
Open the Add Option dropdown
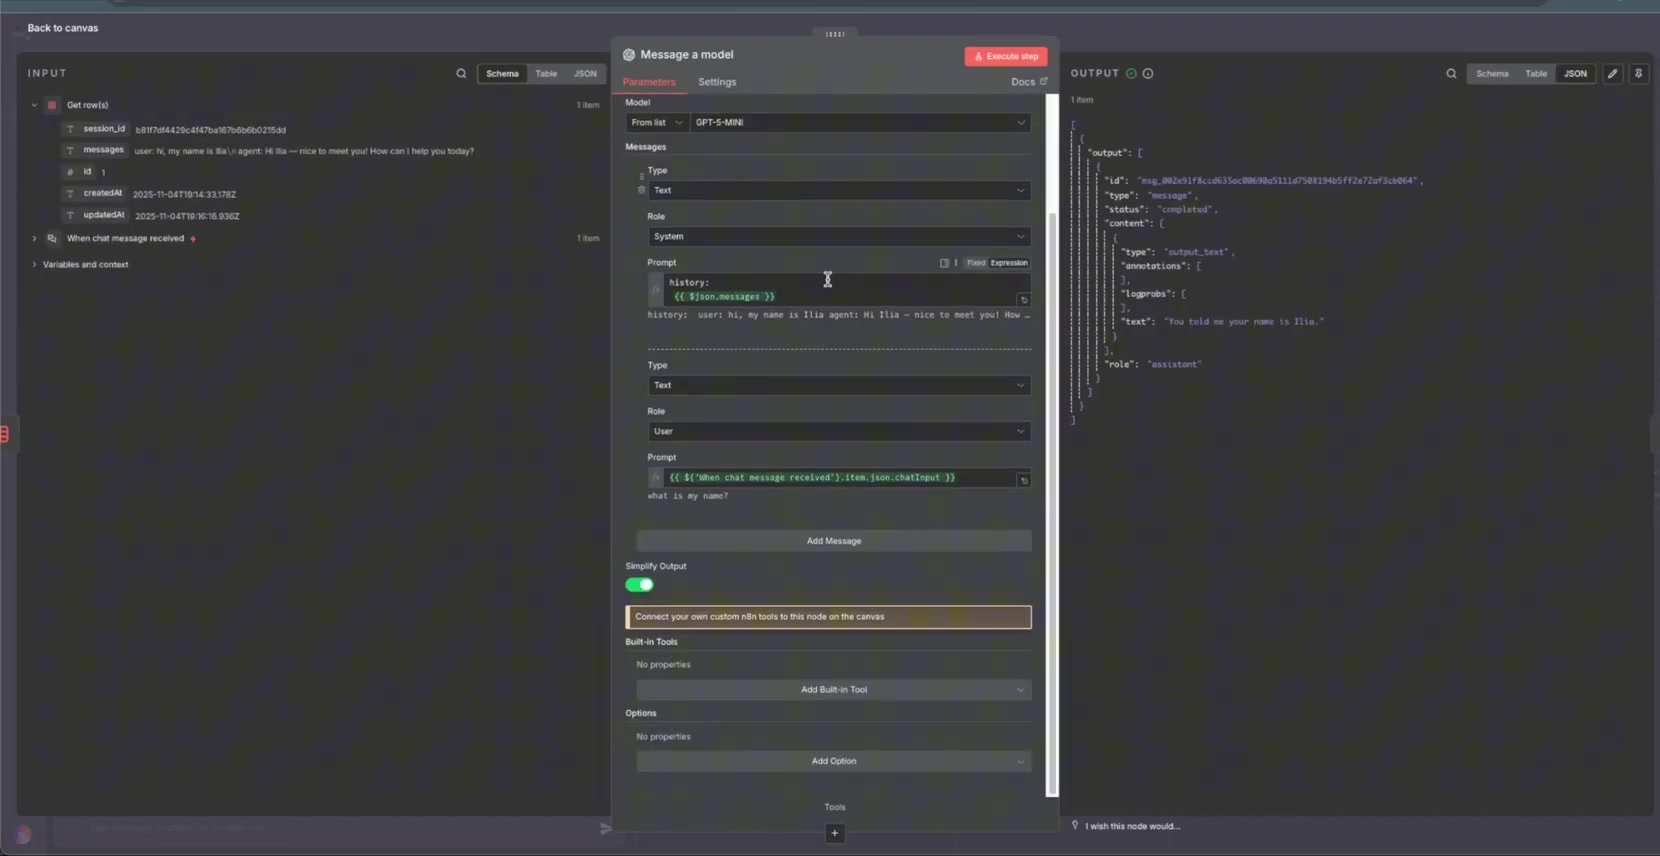click(x=834, y=762)
